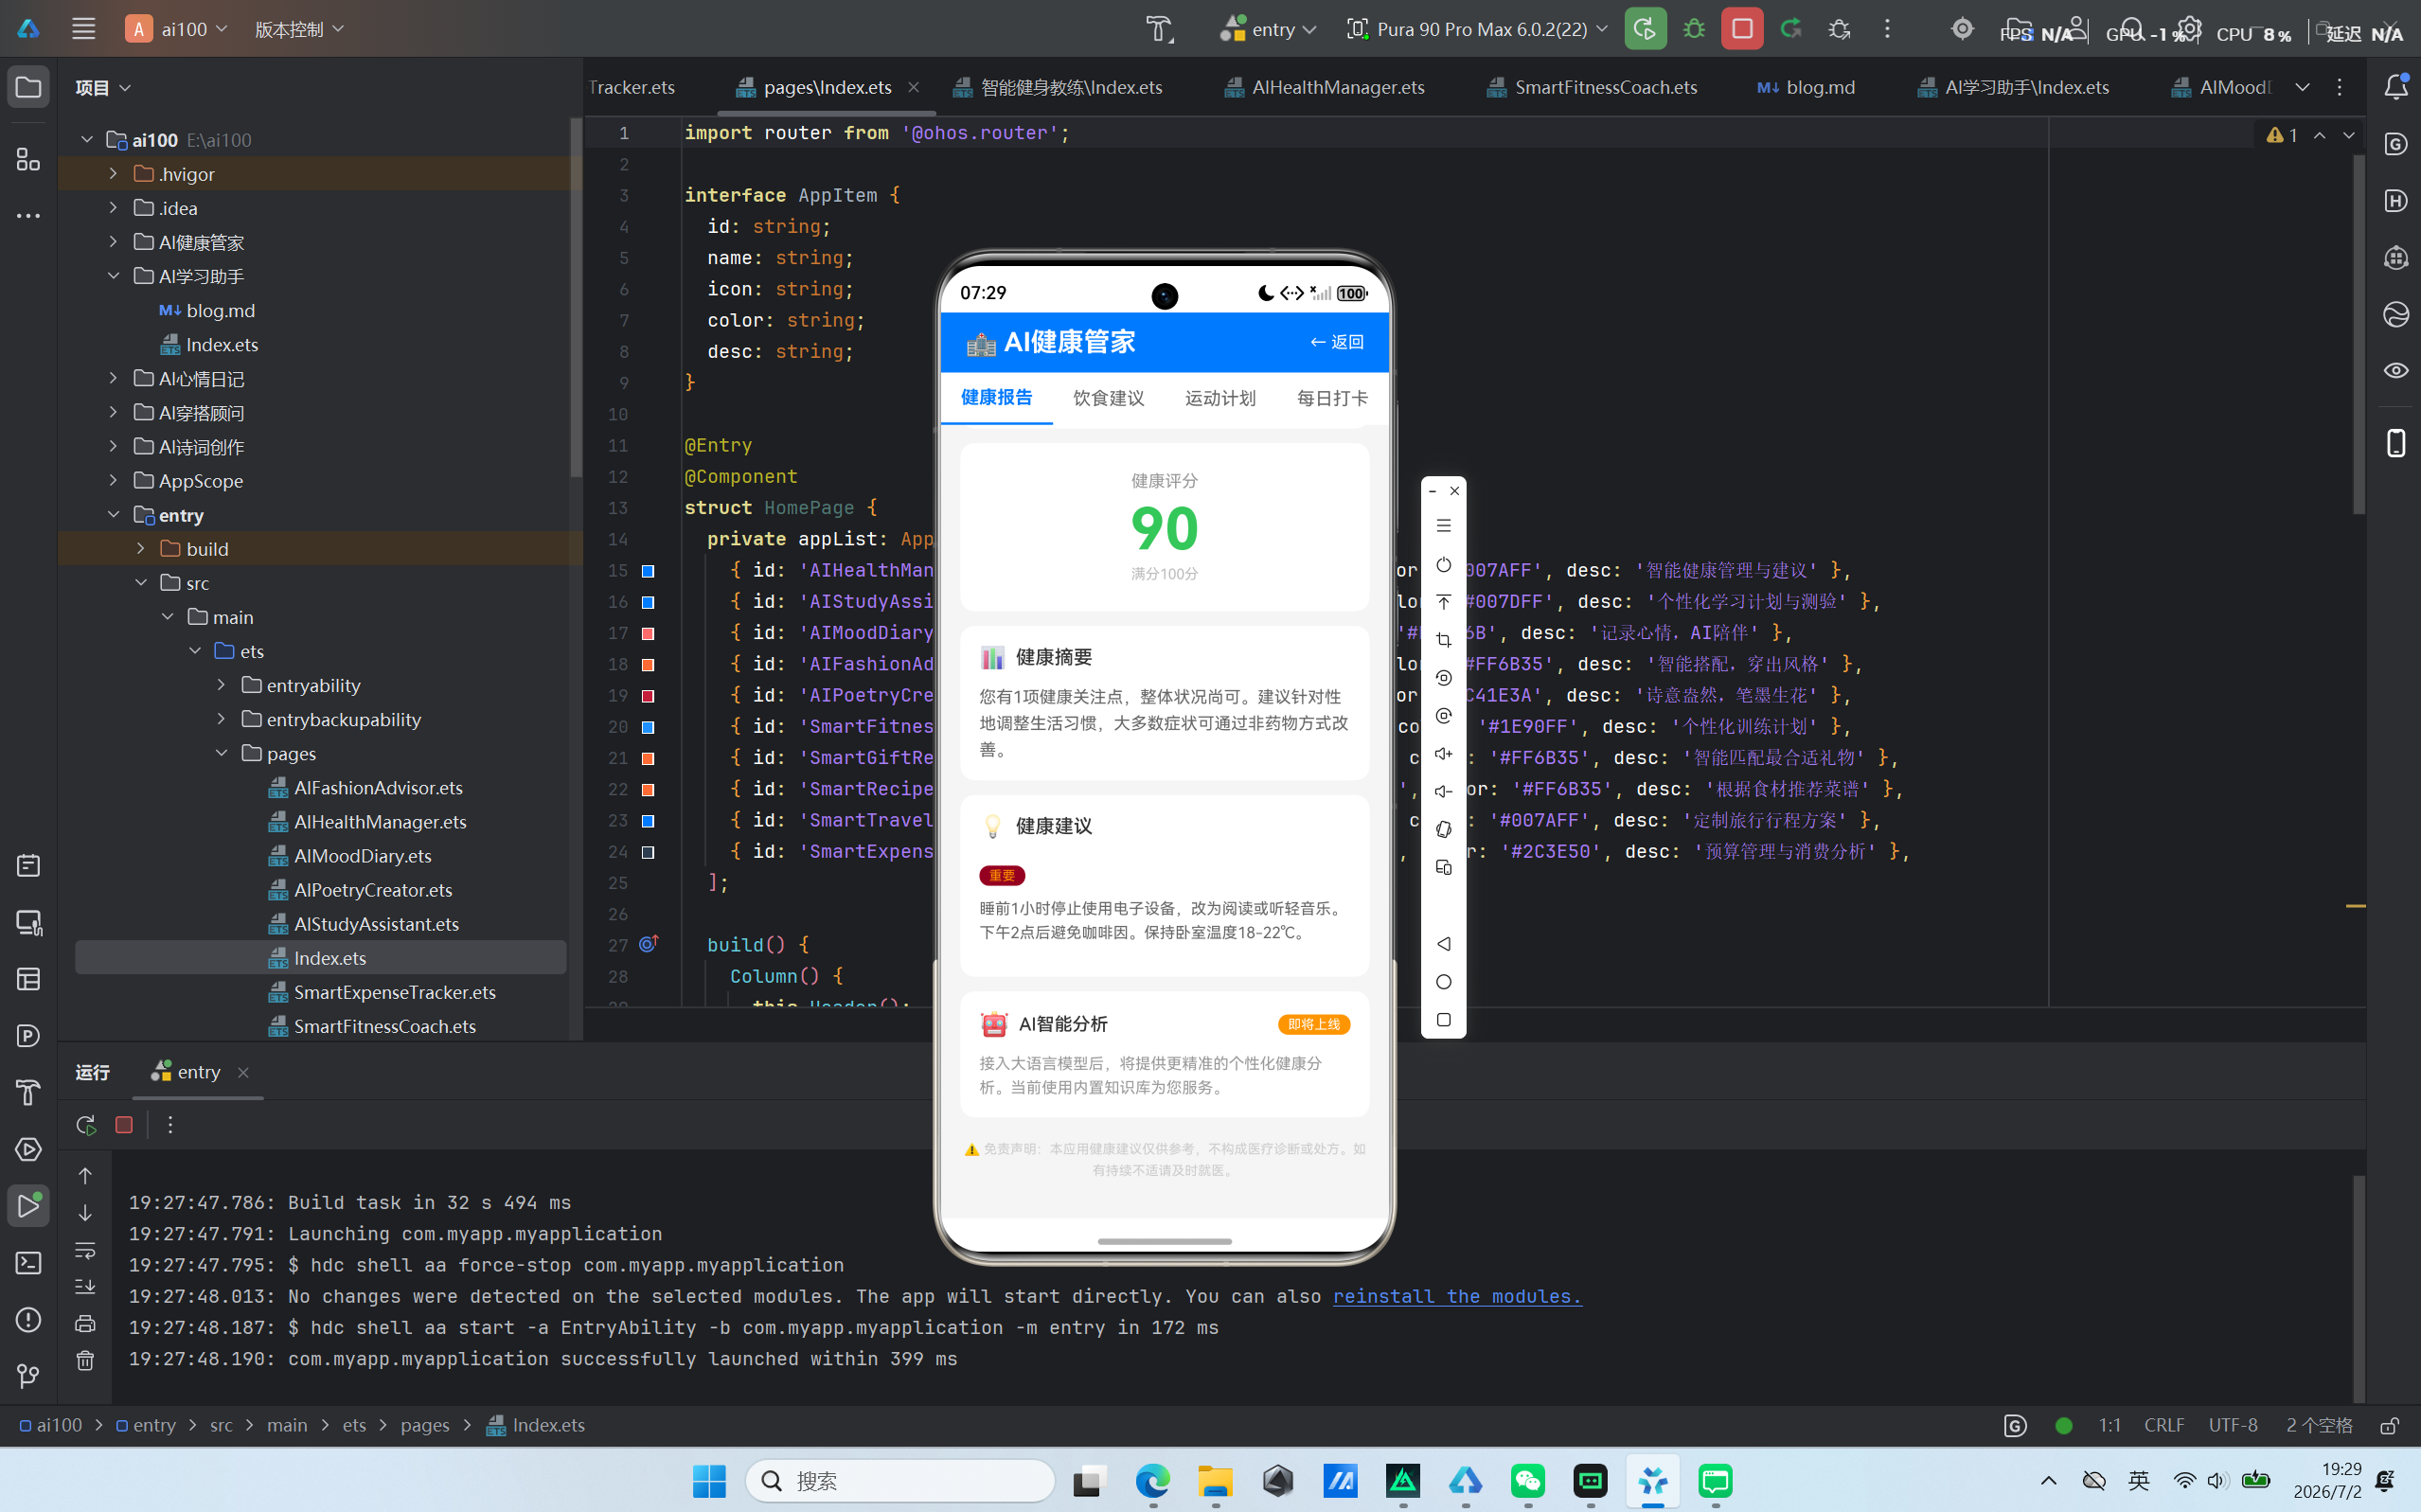This screenshot has height=1512, width=2421.
Task: Click the rerun icon in Run panel
Action: click(x=86, y=1125)
